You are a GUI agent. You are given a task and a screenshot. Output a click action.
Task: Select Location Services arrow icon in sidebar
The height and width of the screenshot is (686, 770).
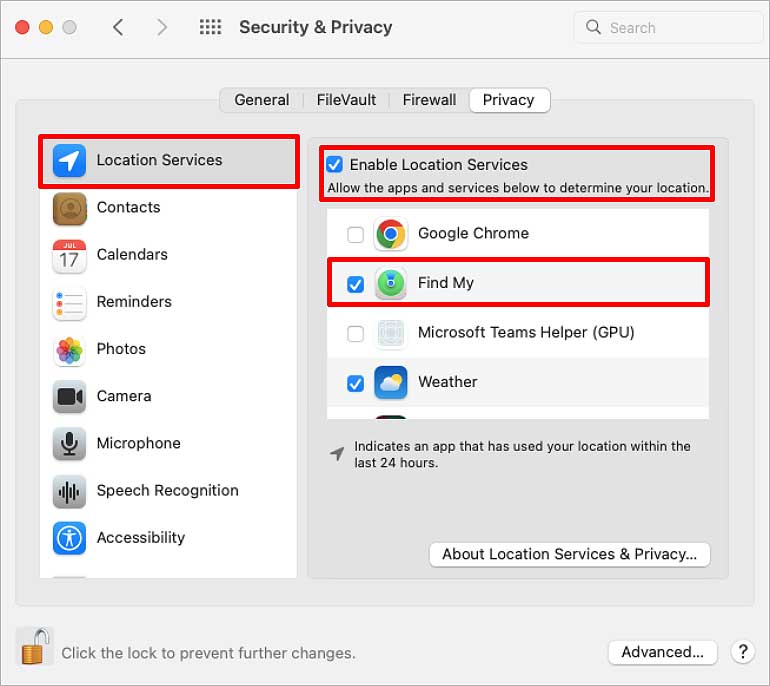69,161
